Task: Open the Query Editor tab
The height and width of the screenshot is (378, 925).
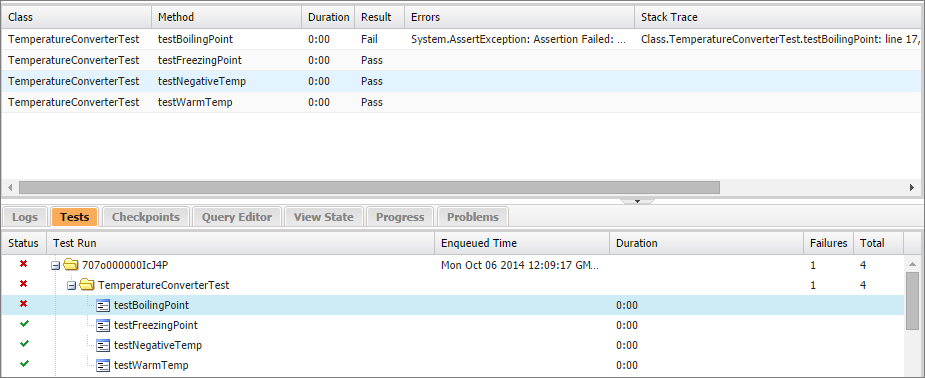Action: coord(237,217)
